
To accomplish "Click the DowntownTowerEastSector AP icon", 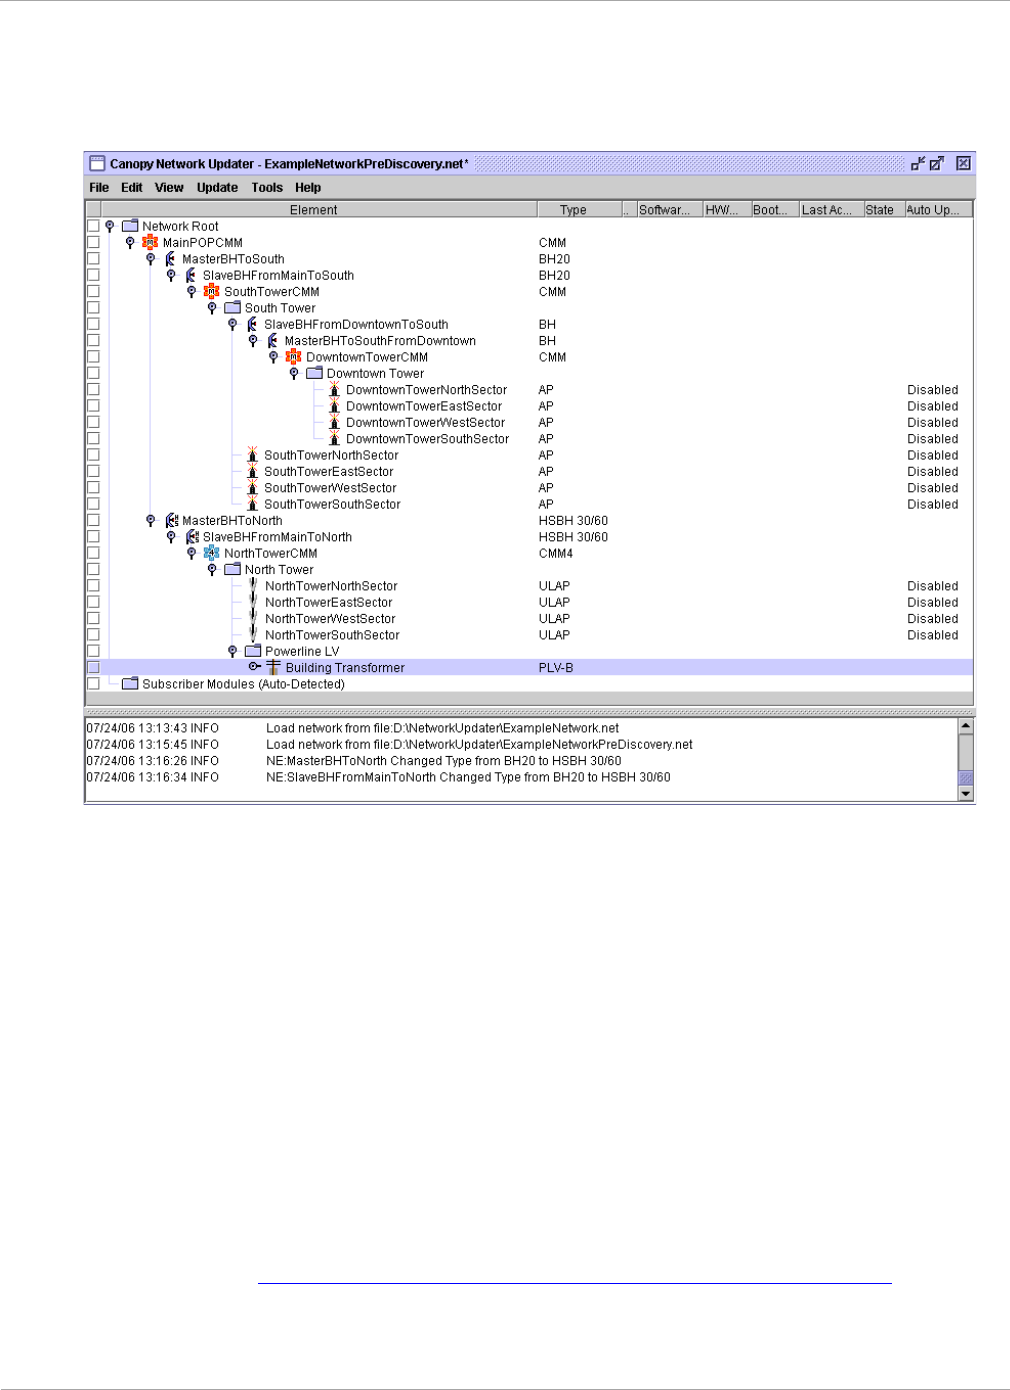I will (334, 406).
